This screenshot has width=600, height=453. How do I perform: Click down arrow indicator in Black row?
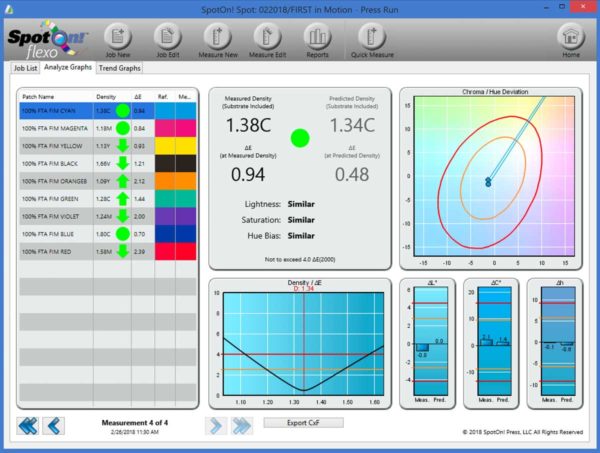click(x=123, y=164)
